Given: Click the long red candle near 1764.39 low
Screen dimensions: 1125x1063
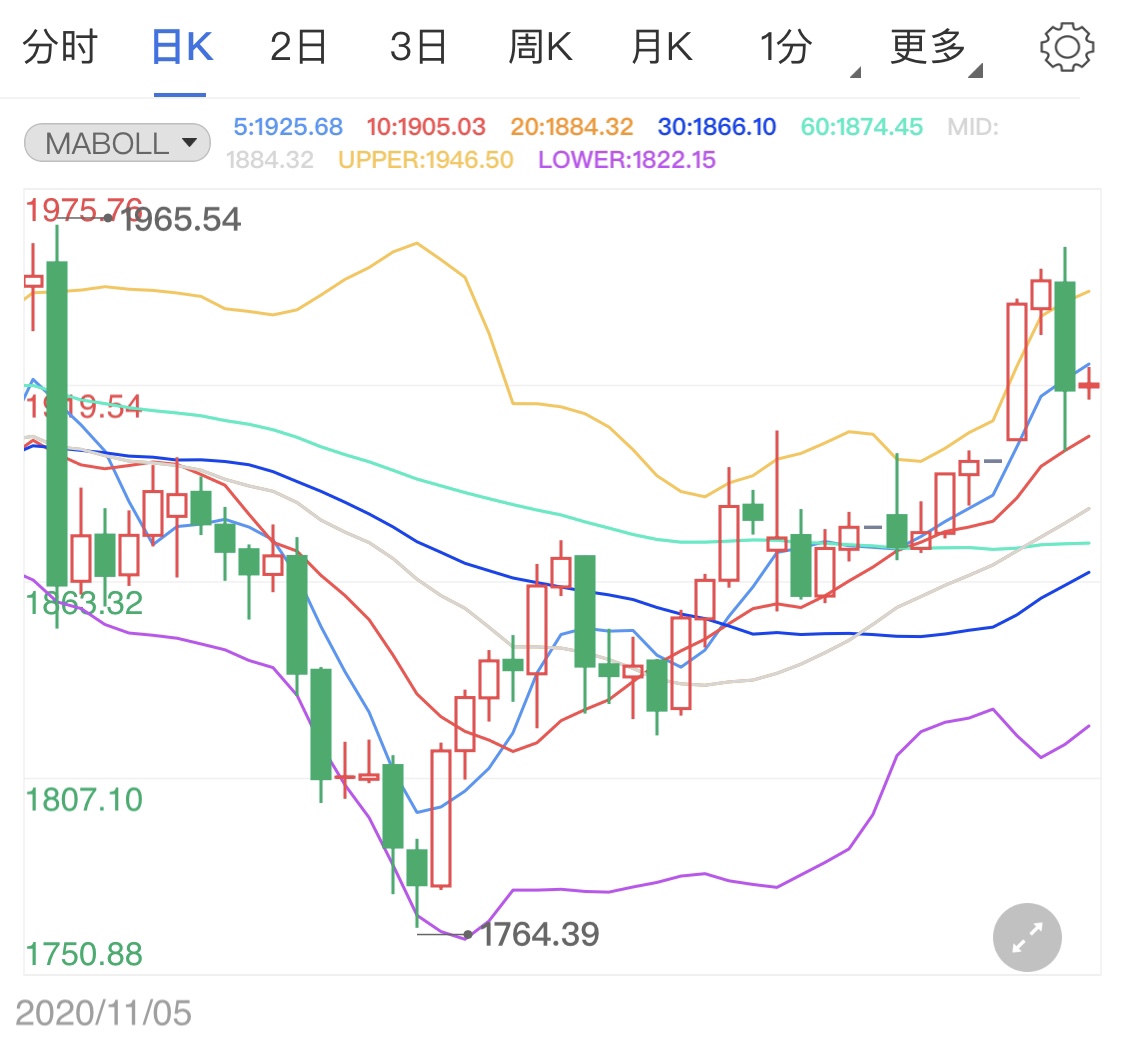Looking at the screenshot, I should pyautogui.click(x=441, y=818).
